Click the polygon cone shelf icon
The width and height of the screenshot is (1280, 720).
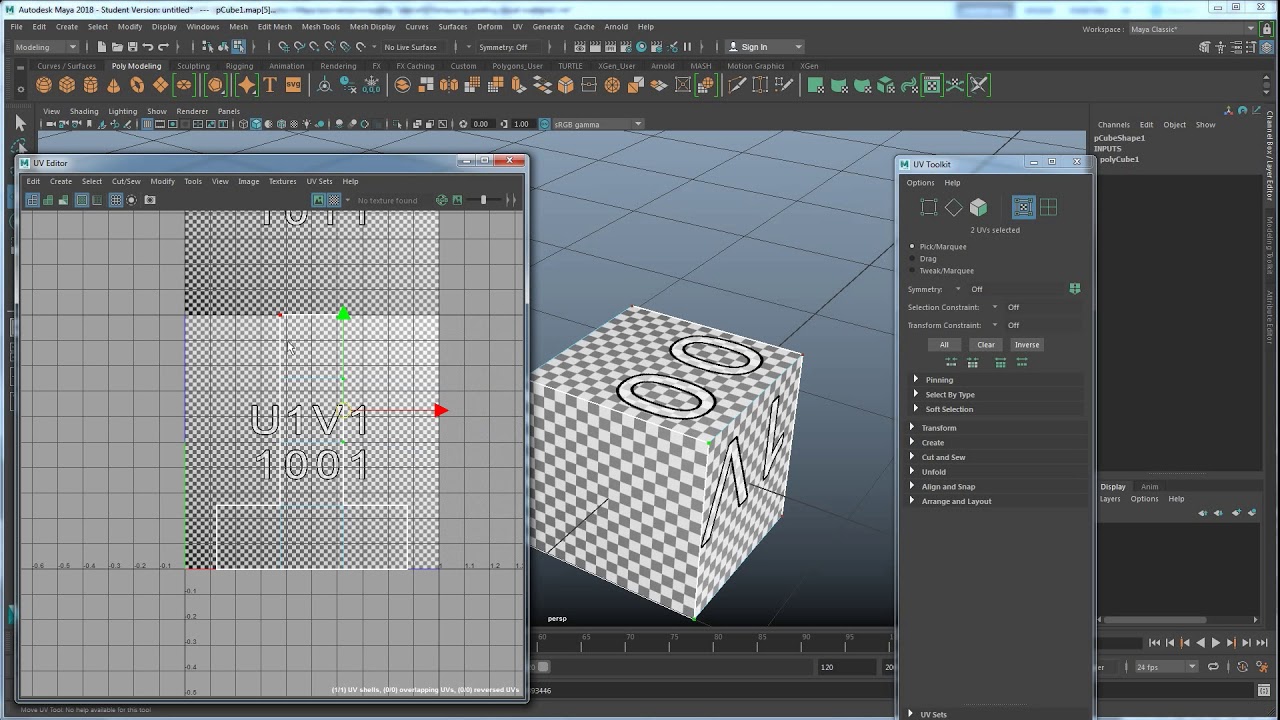(114, 85)
